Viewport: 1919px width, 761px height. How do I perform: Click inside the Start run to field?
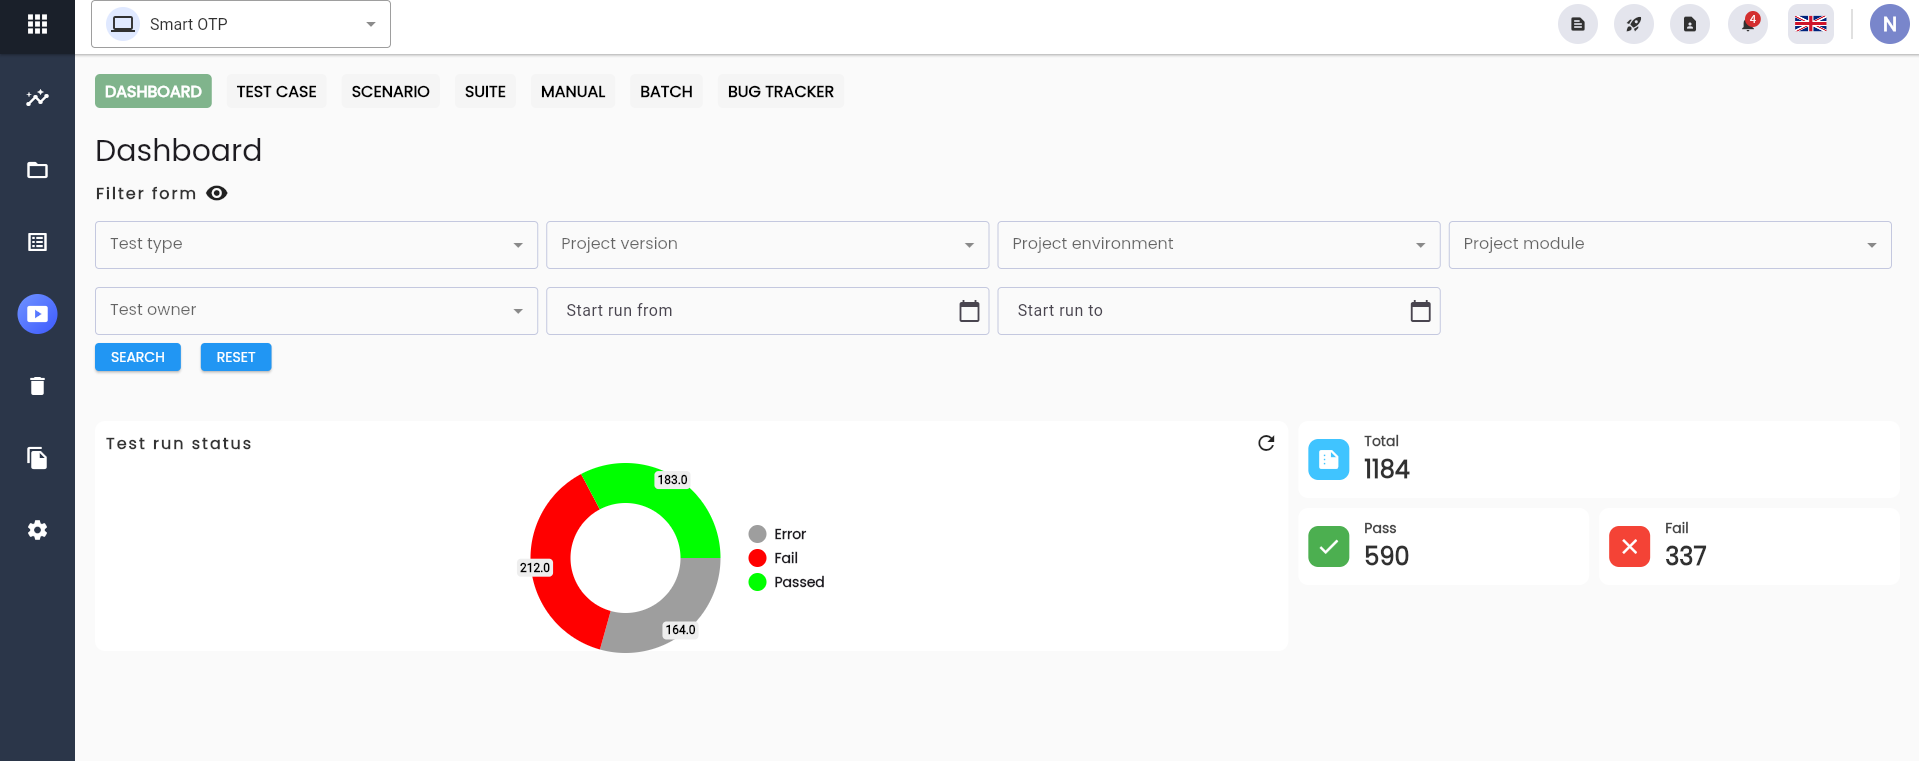click(x=1218, y=311)
